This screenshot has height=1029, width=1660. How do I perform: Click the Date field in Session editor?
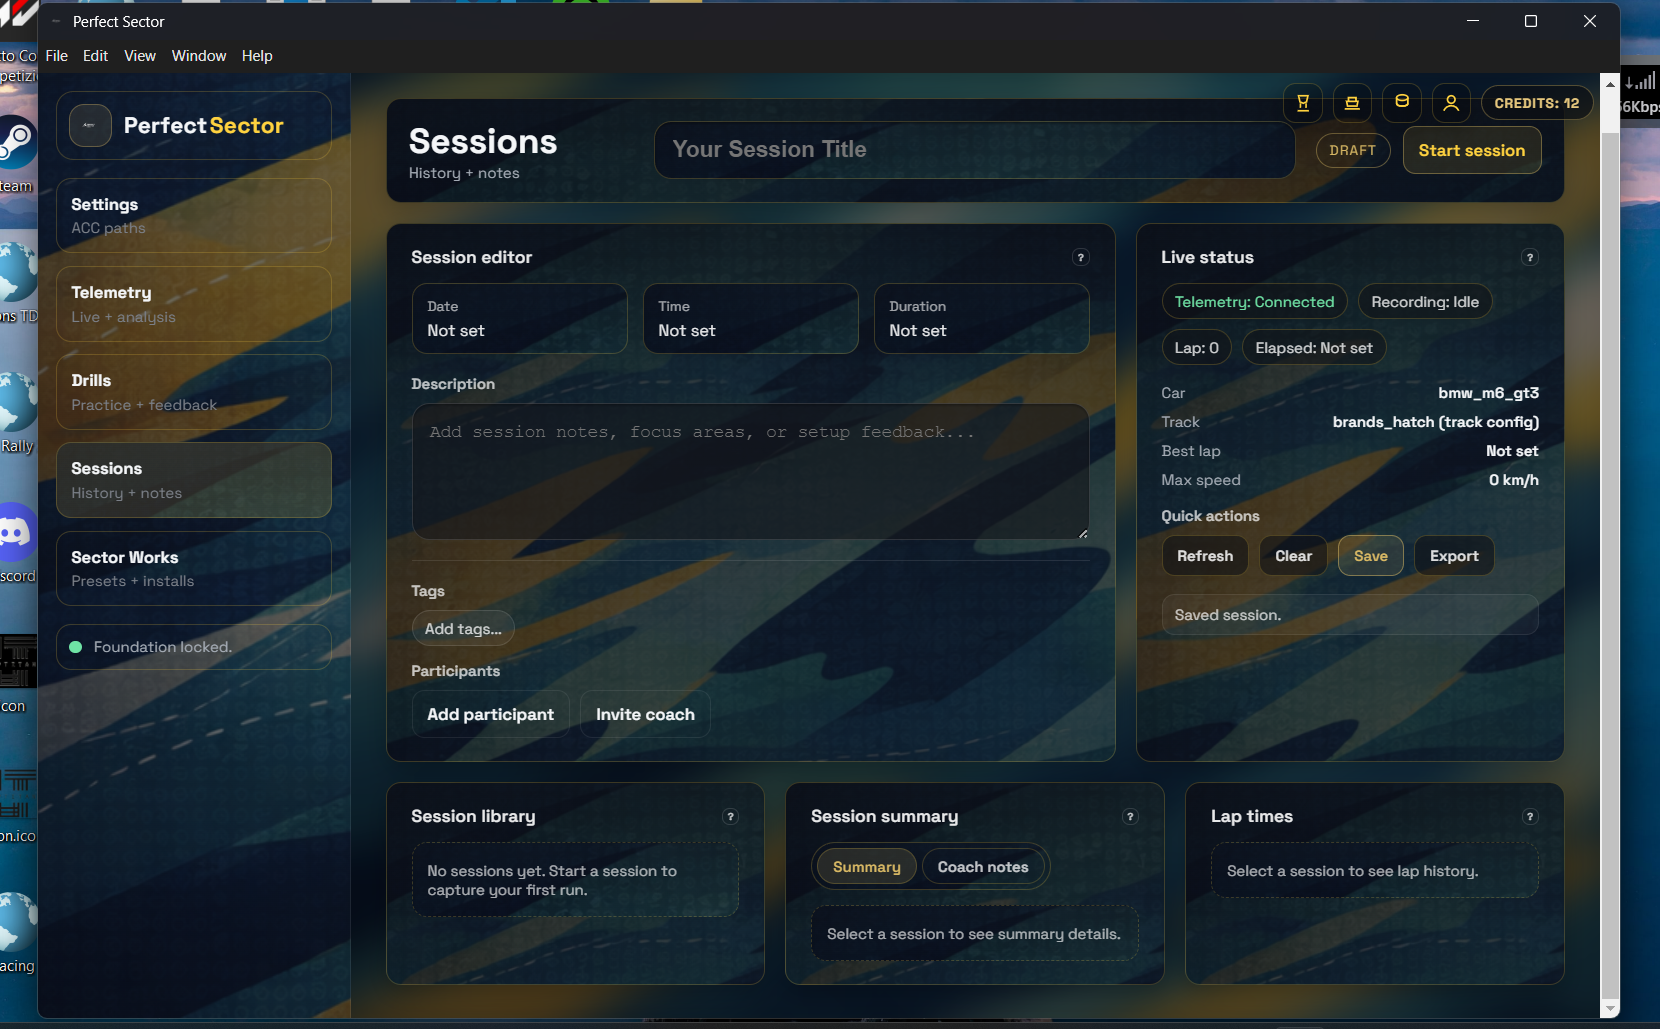coord(520,319)
